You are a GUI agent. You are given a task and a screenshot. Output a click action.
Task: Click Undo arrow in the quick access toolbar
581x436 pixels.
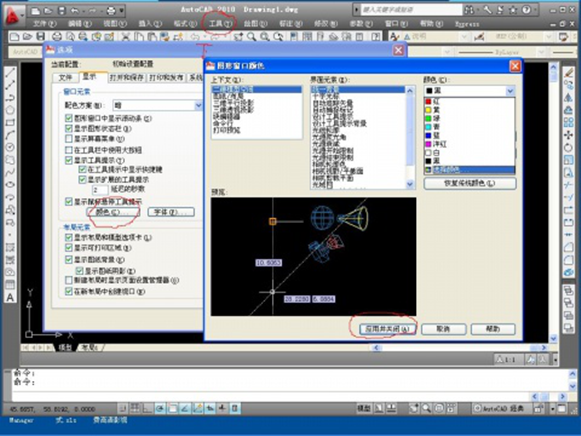click(x=75, y=11)
